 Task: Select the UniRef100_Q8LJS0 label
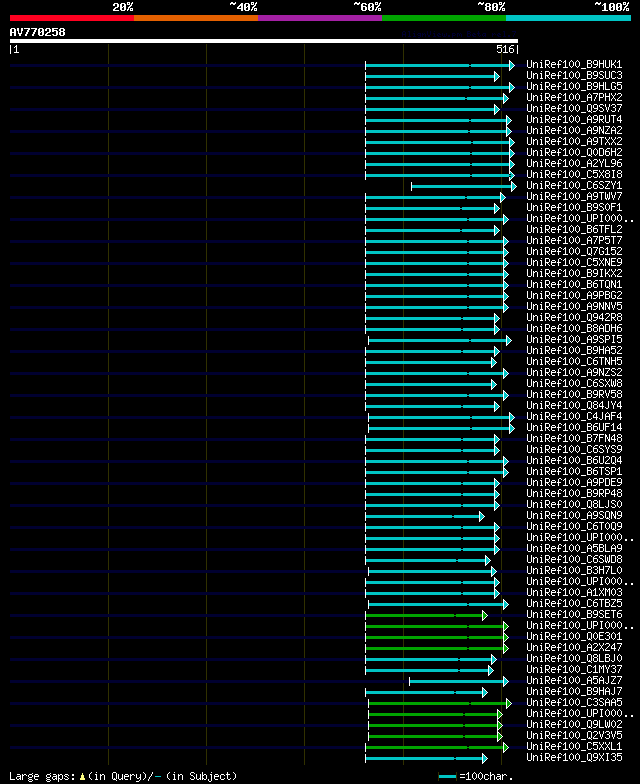coord(574,504)
